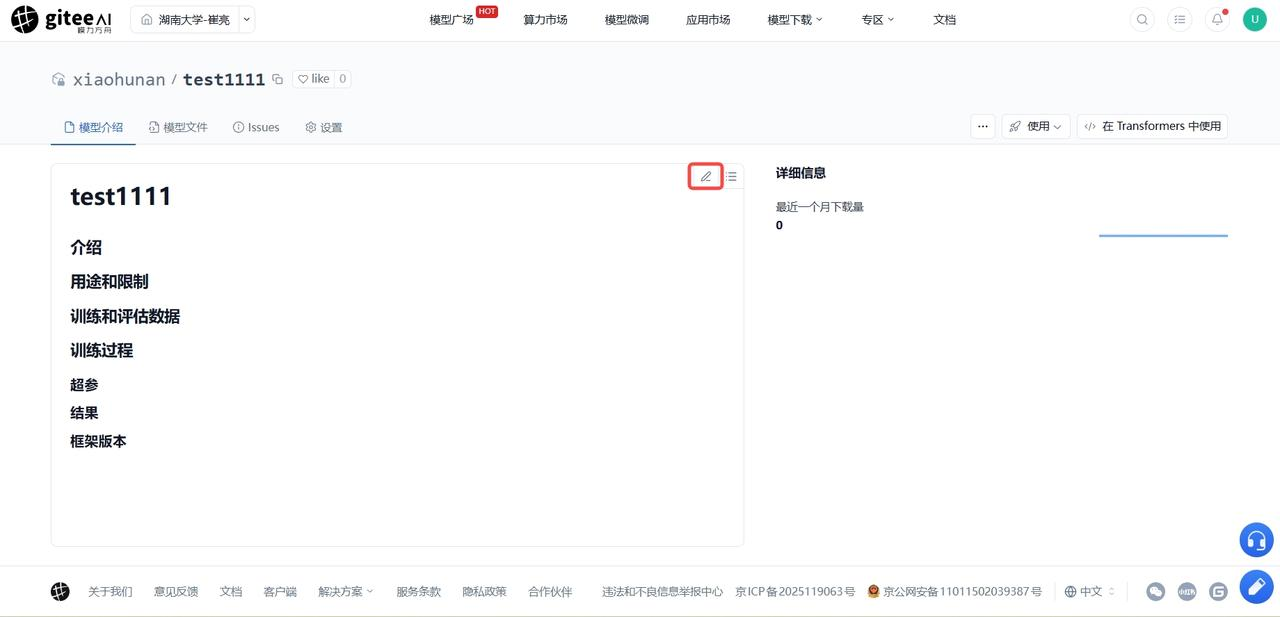Image resolution: width=1280 pixels, height=617 pixels.
Task: Open the table of contents list icon
Action: [731, 176]
